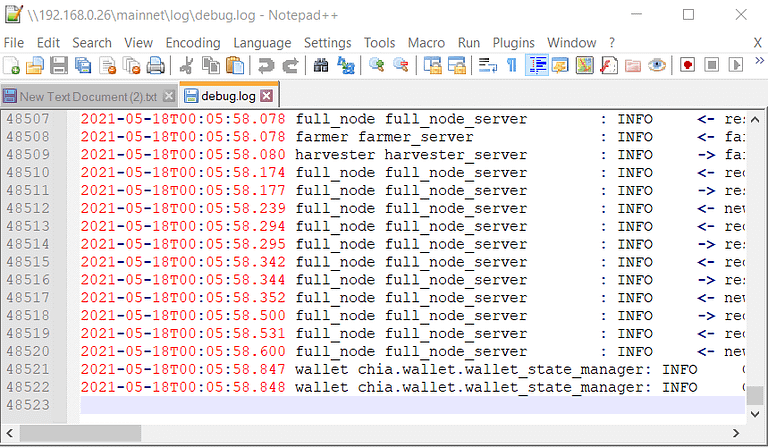Zoom out with magnifier minus icon
The width and height of the screenshot is (768, 448).
(401, 65)
